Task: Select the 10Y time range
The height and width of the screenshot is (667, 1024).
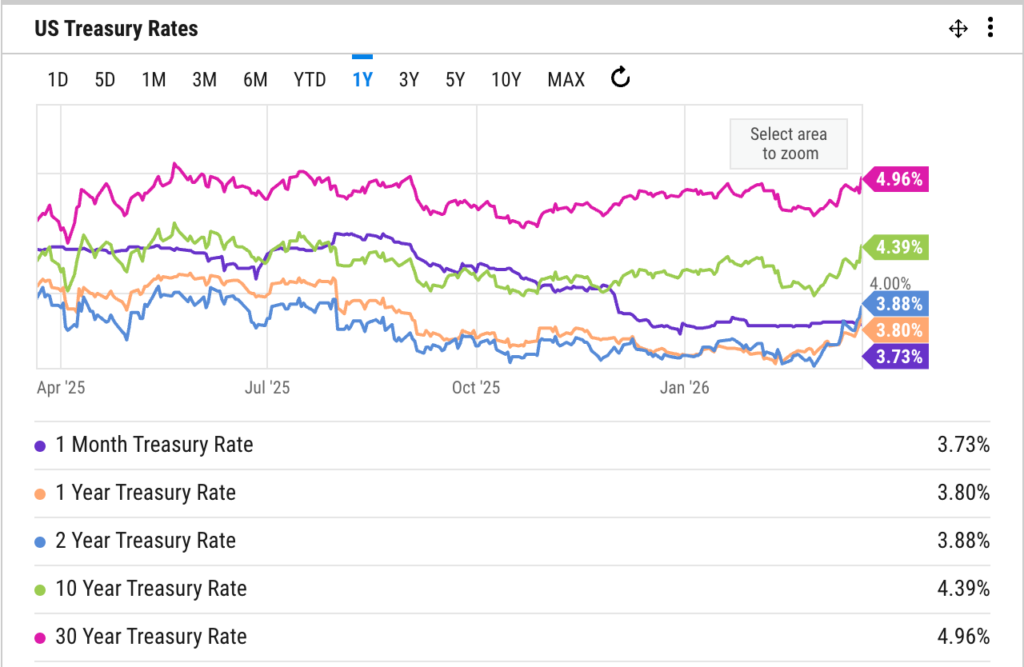Action: [x=506, y=80]
